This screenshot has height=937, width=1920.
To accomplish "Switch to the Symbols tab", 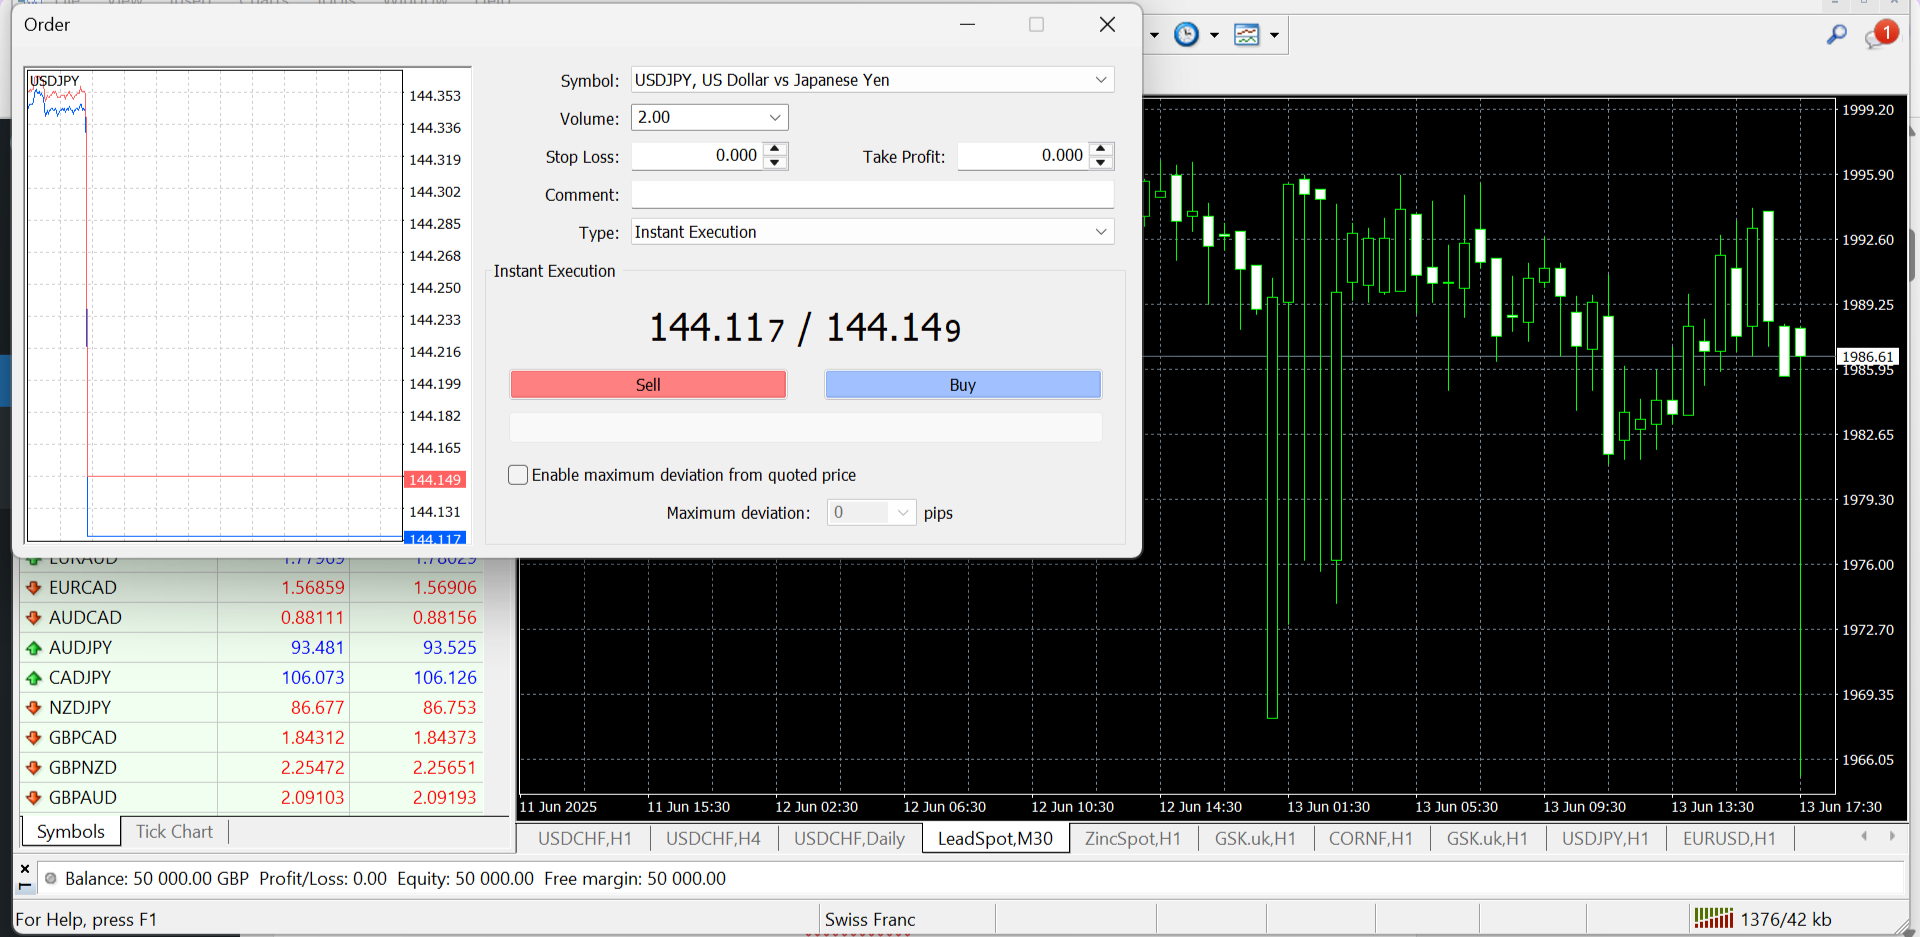I will point(71,832).
